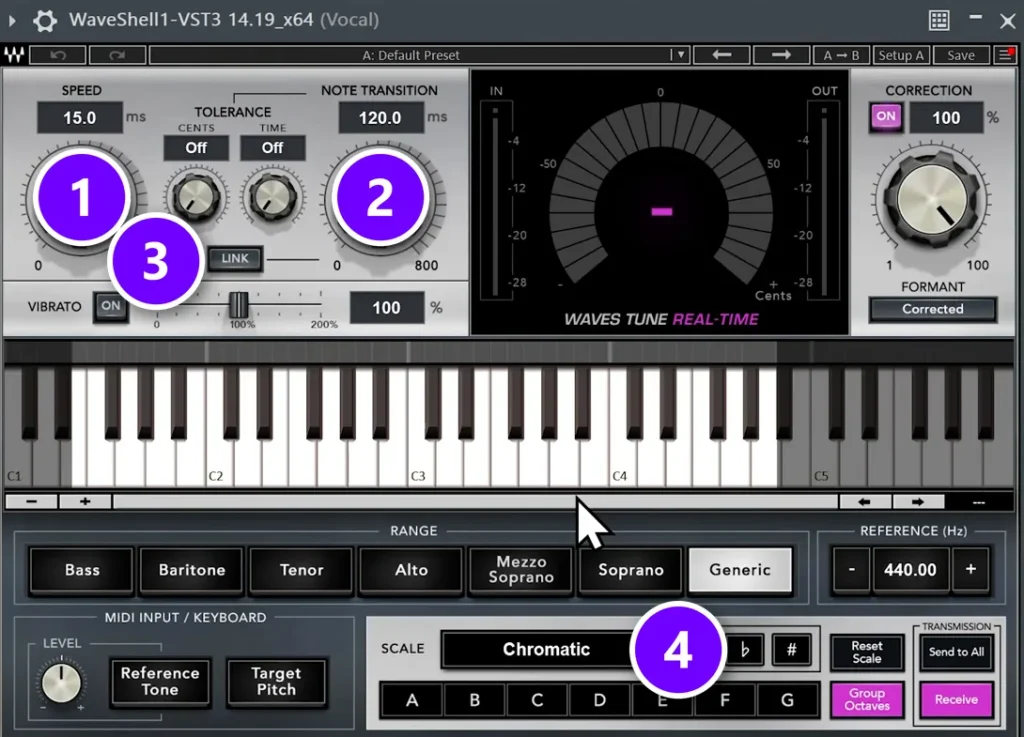The width and height of the screenshot is (1024, 737).
Task: Click the Tolerance Cents Off field
Action: coord(196,148)
